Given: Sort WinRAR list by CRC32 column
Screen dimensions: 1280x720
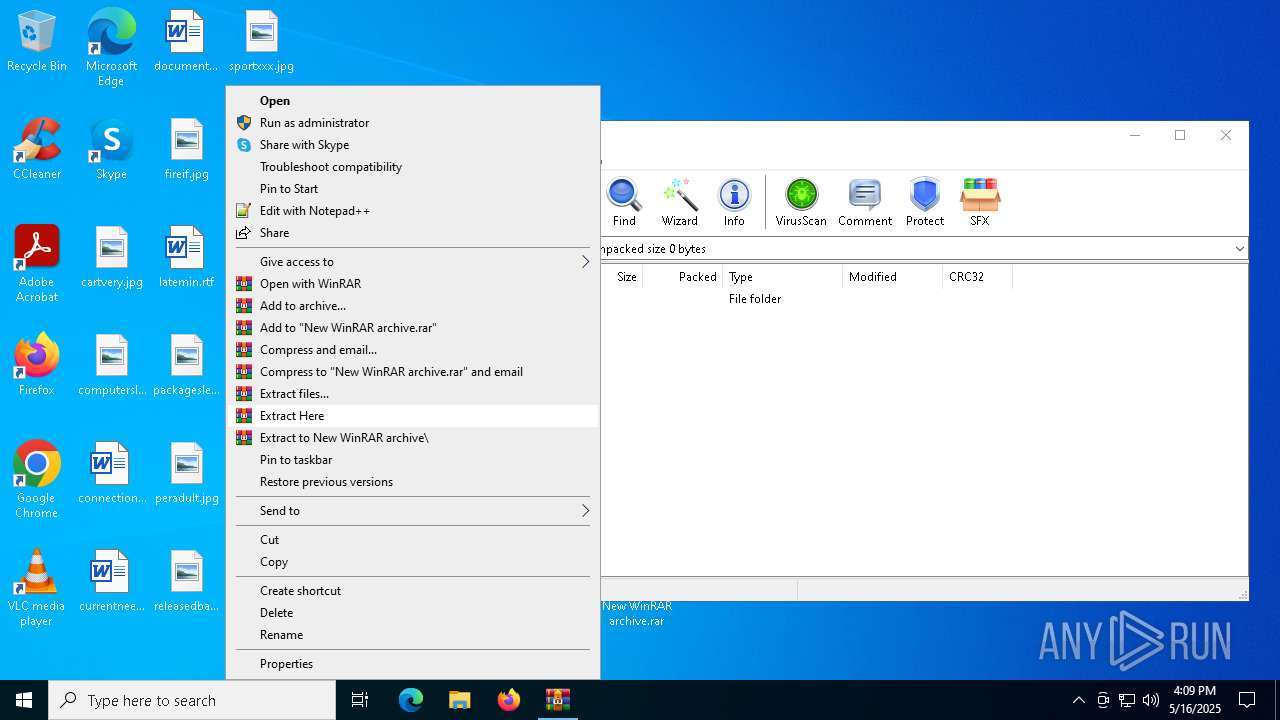Looking at the screenshot, I should point(977,277).
